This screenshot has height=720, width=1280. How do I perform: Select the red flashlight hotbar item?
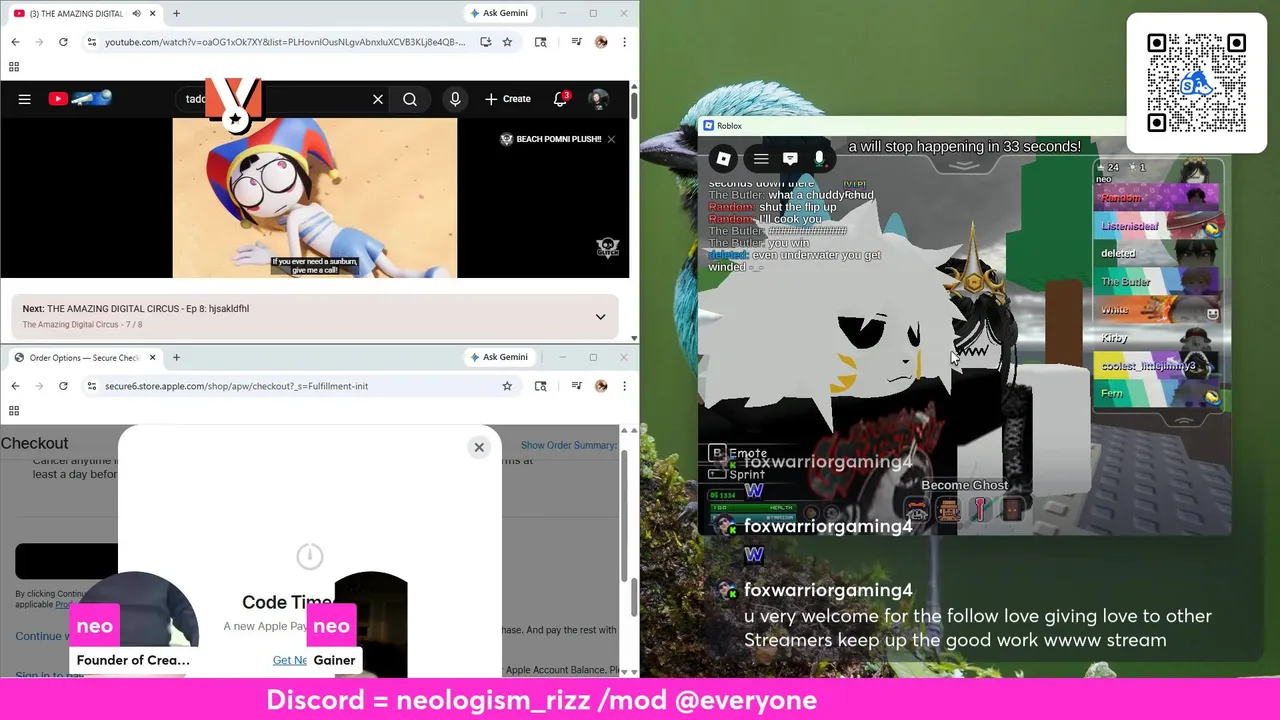pyautogui.click(x=980, y=511)
